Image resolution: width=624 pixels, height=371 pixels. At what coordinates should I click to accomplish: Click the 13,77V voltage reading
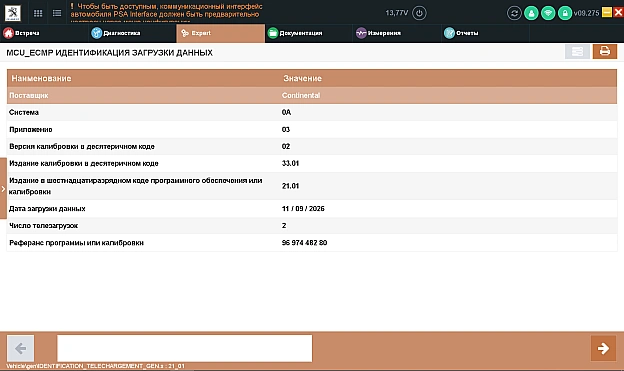pos(397,13)
